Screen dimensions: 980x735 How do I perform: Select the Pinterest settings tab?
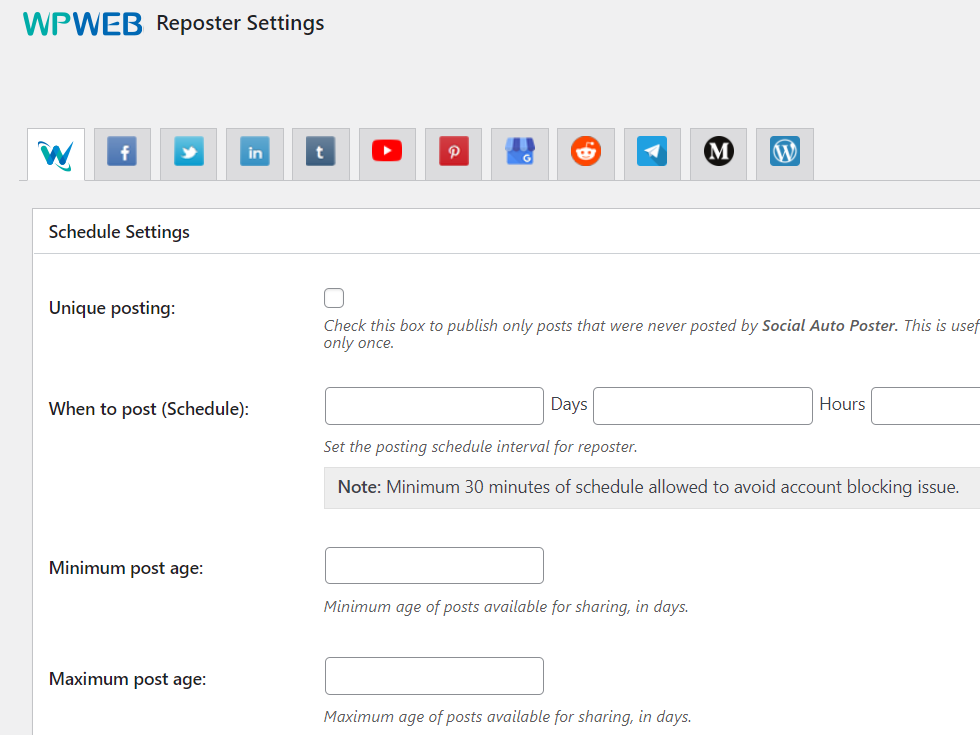[454, 154]
